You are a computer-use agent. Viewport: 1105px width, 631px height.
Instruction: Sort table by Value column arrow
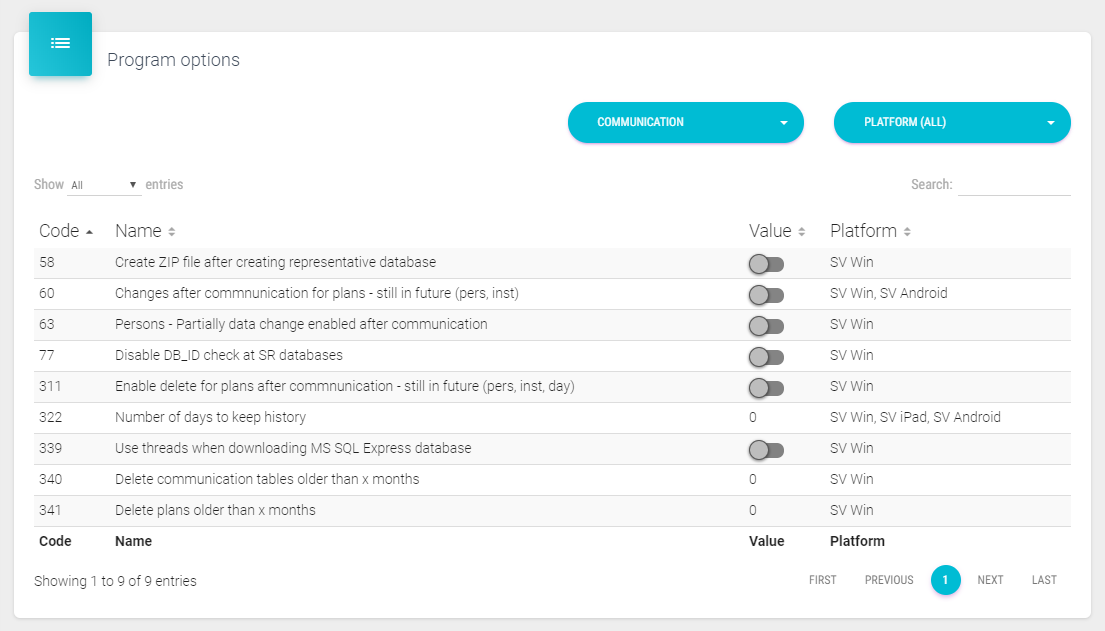802,232
